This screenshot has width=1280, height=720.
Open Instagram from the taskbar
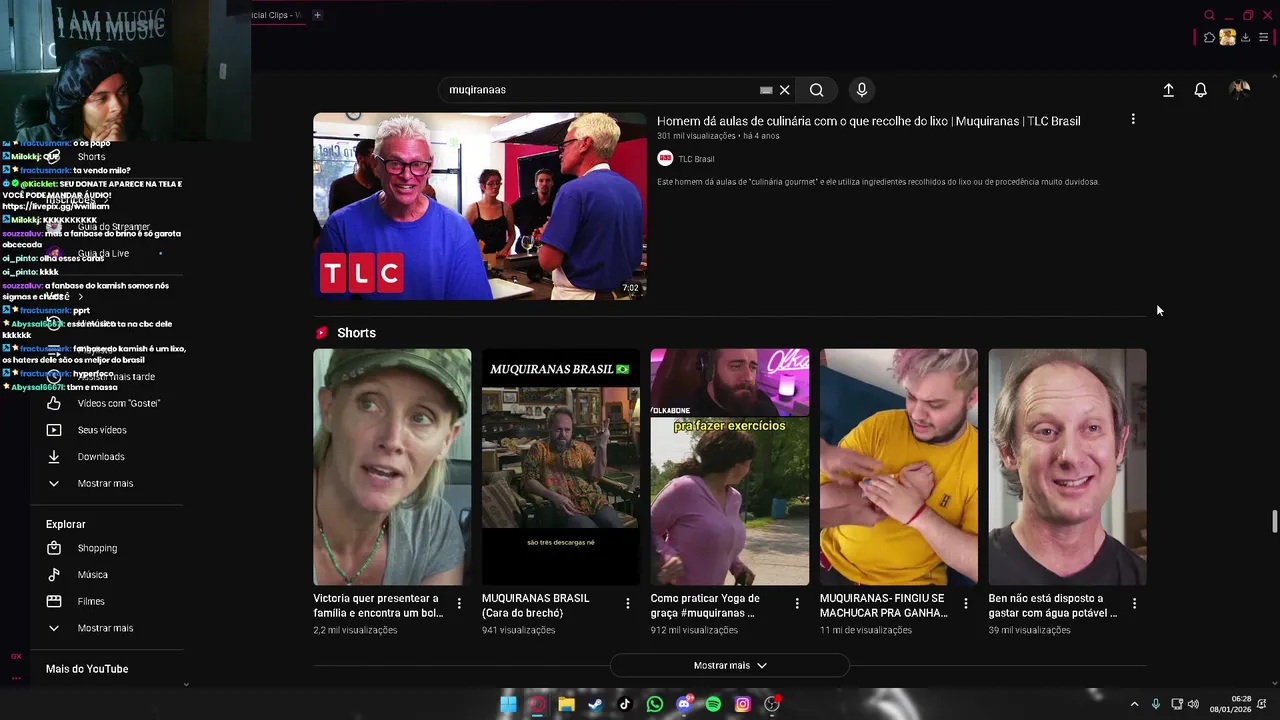click(x=743, y=704)
